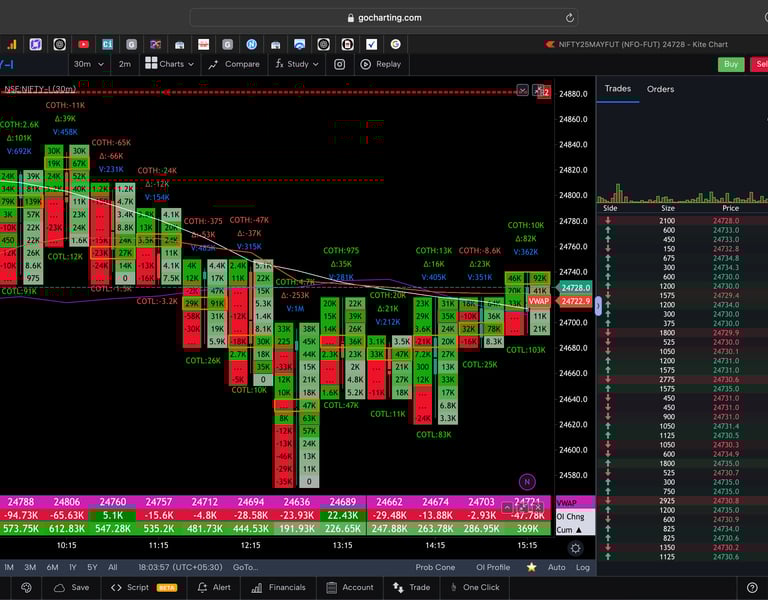768x600 pixels.
Task: Click the browser address bar gocharting.com
Action: coord(384,18)
